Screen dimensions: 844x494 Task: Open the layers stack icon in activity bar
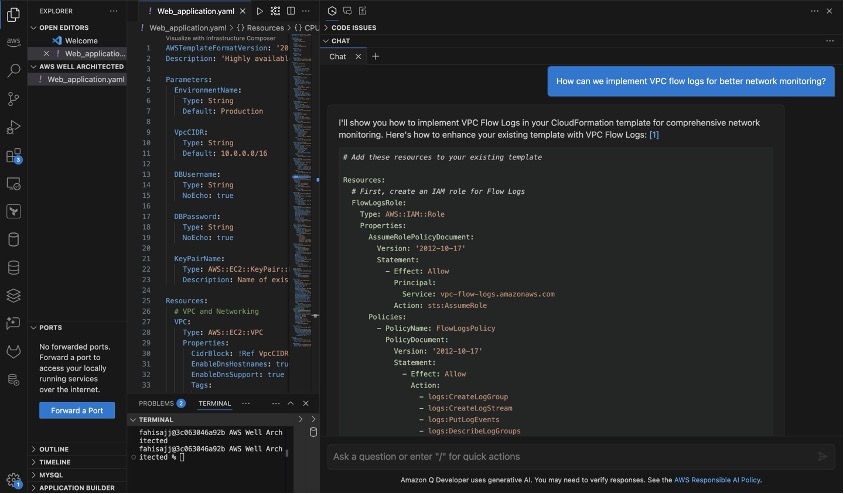[x=13, y=295]
